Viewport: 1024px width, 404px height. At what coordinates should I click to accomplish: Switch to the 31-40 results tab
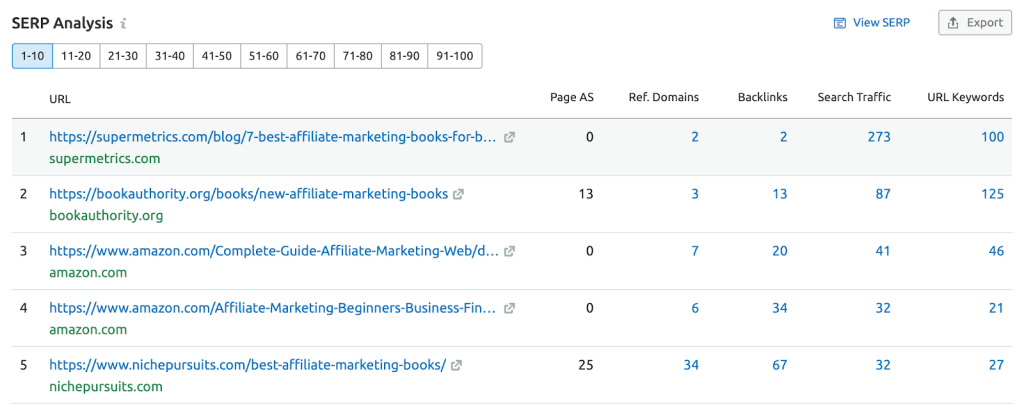(x=170, y=56)
